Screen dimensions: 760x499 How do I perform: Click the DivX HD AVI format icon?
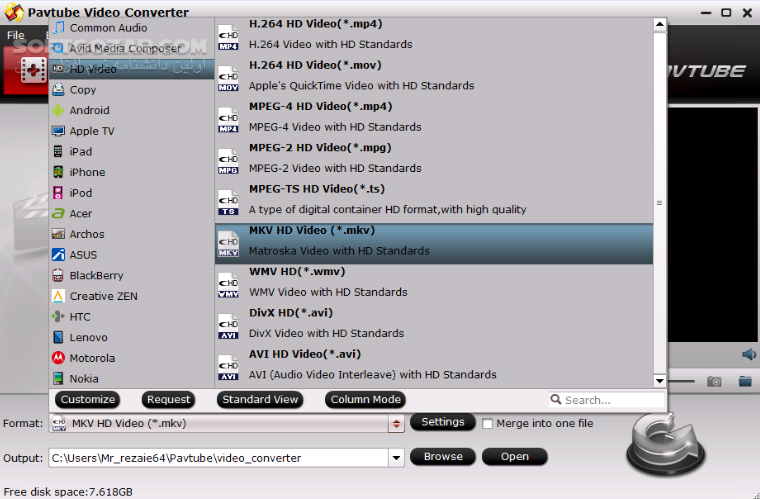(228, 327)
